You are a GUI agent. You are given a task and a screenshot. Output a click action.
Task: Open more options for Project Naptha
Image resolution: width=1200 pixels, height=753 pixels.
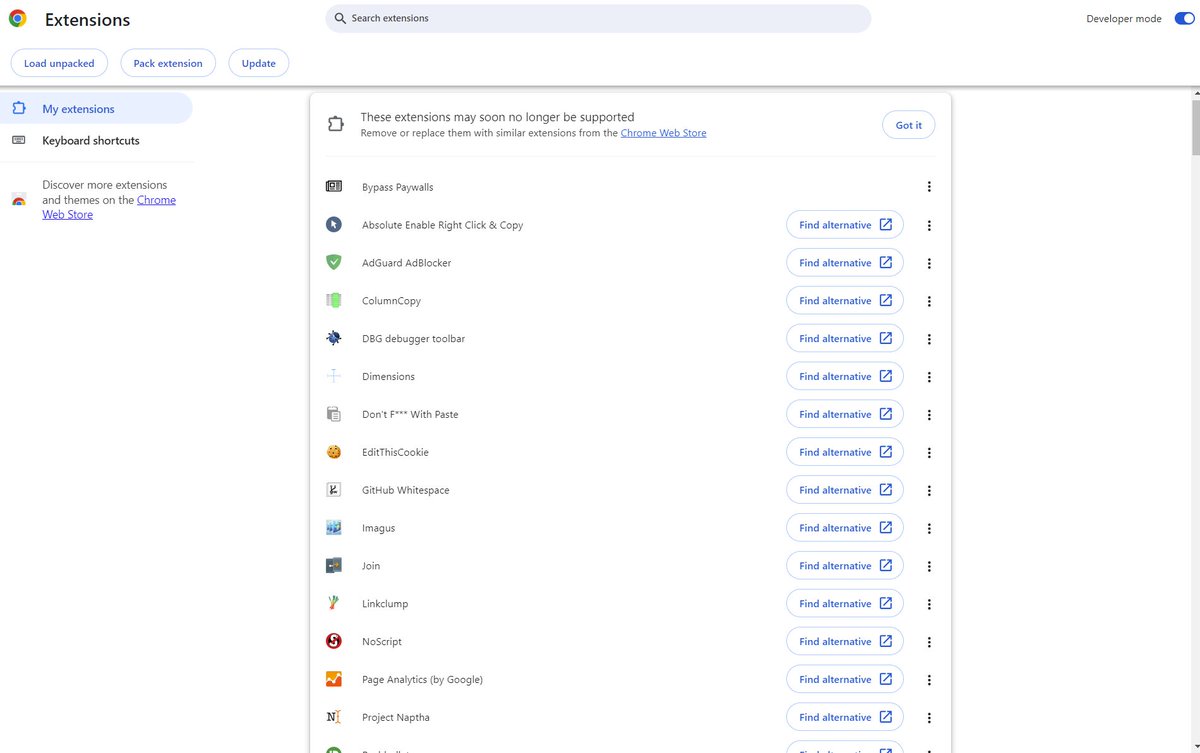pyautogui.click(x=929, y=717)
